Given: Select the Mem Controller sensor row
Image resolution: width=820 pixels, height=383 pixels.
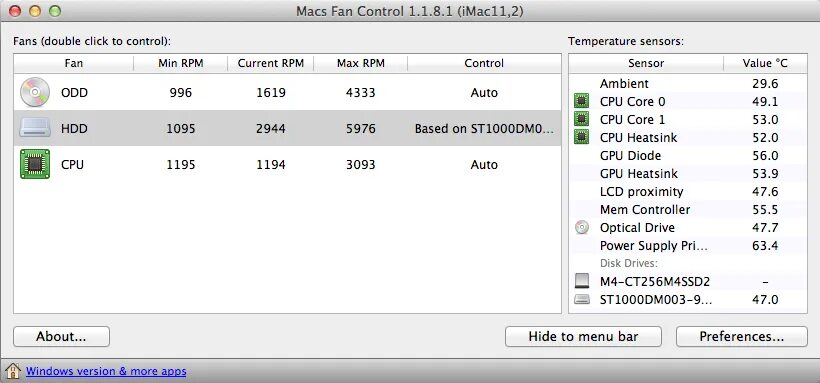Looking at the screenshot, I should click(688, 210).
